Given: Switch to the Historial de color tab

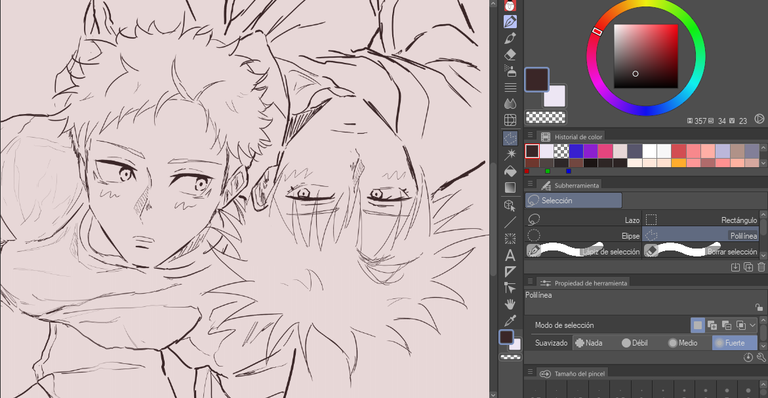Looking at the screenshot, I should click(571, 137).
